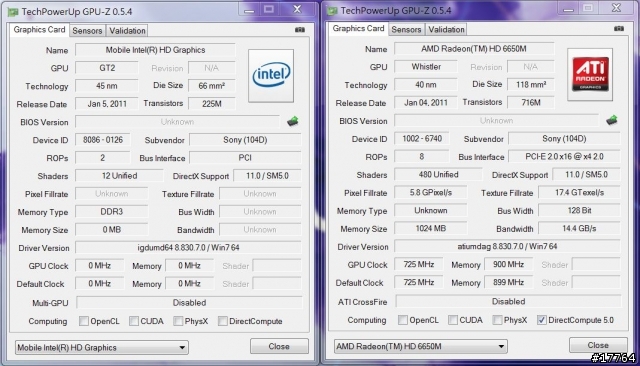Click AMD Shaders value 480 Unified
The height and width of the screenshot is (366, 640).
pyautogui.click(x=438, y=175)
